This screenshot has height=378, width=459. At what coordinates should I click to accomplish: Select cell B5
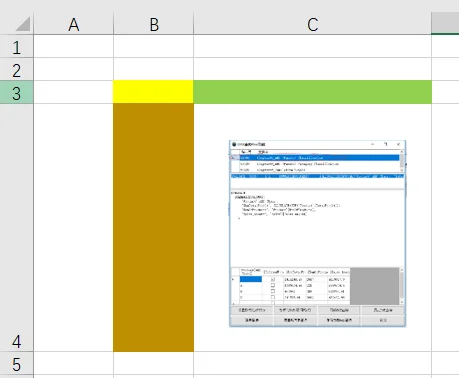pyautogui.click(x=153, y=363)
